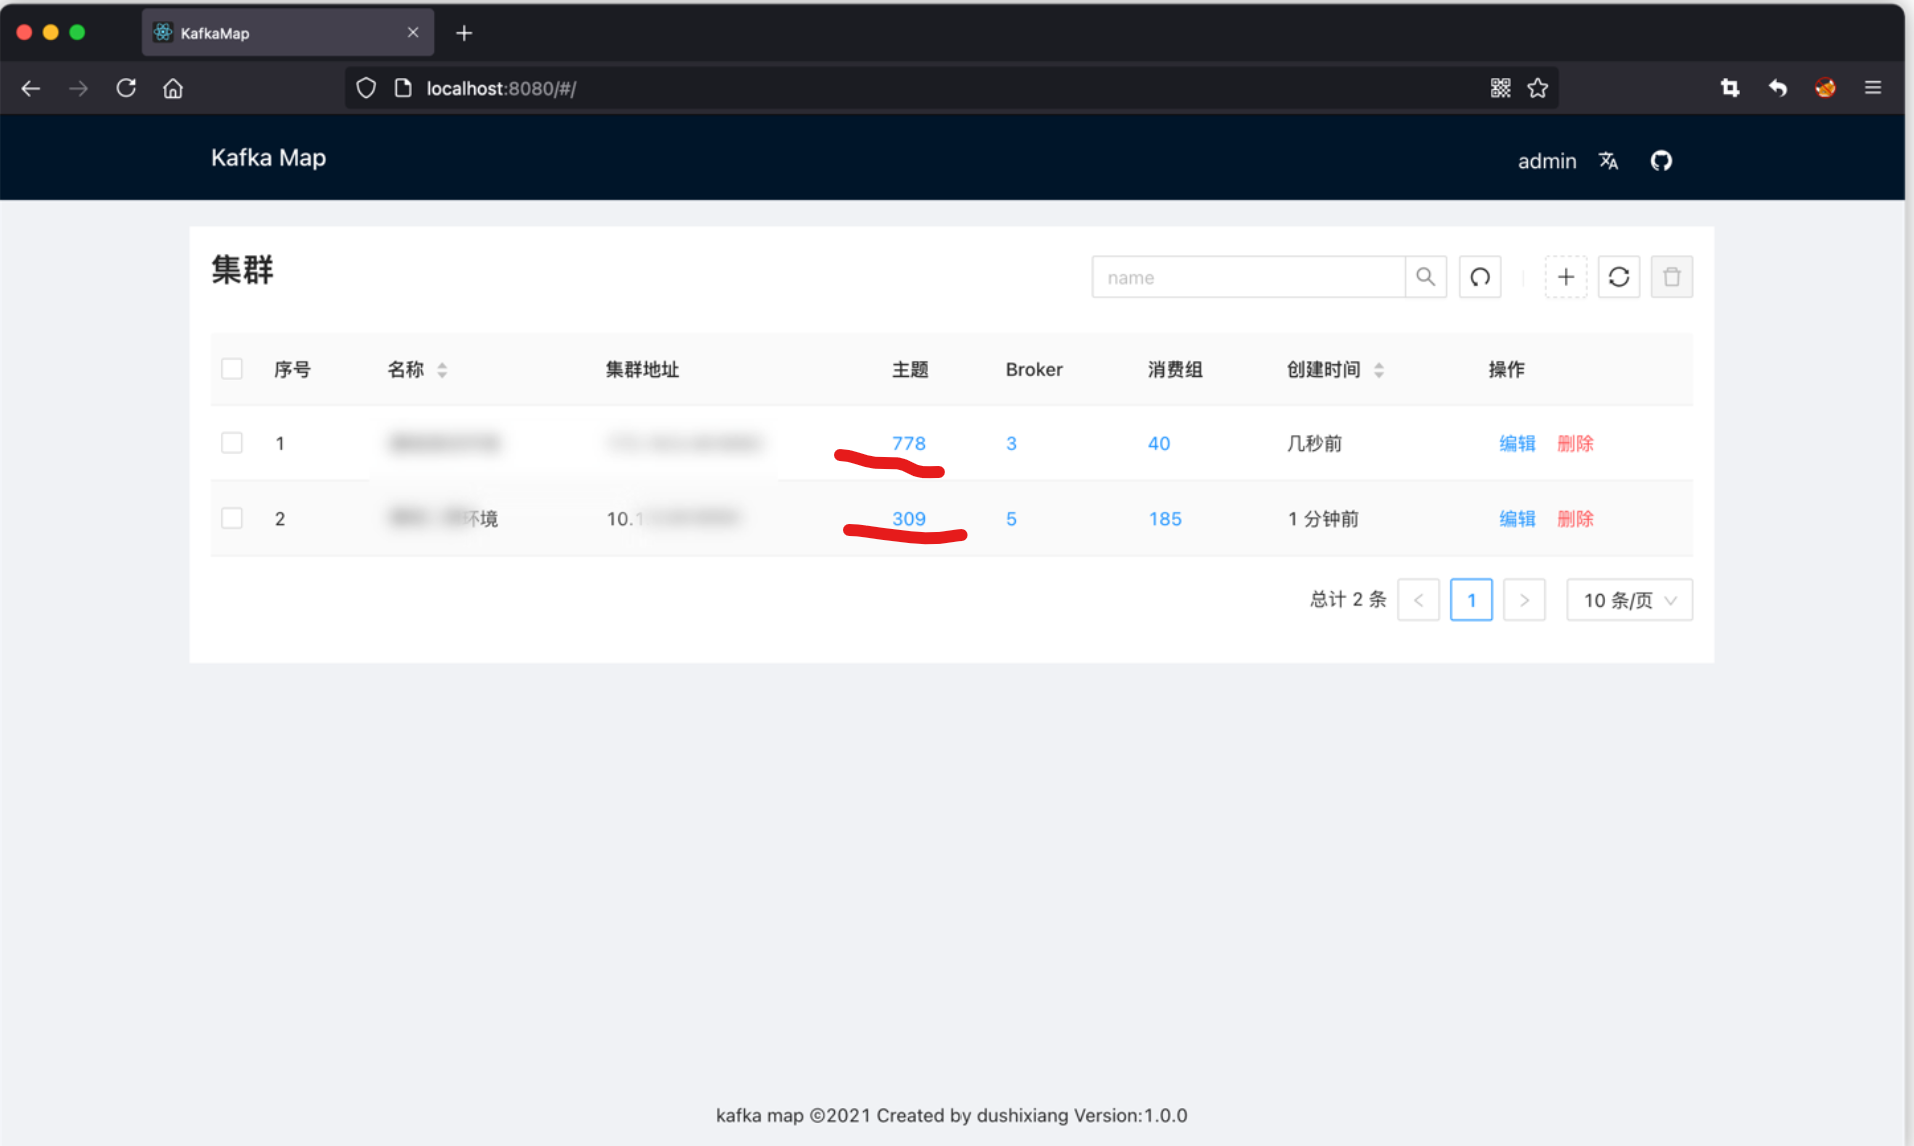Click the search magnifier icon

pos(1425,277)
